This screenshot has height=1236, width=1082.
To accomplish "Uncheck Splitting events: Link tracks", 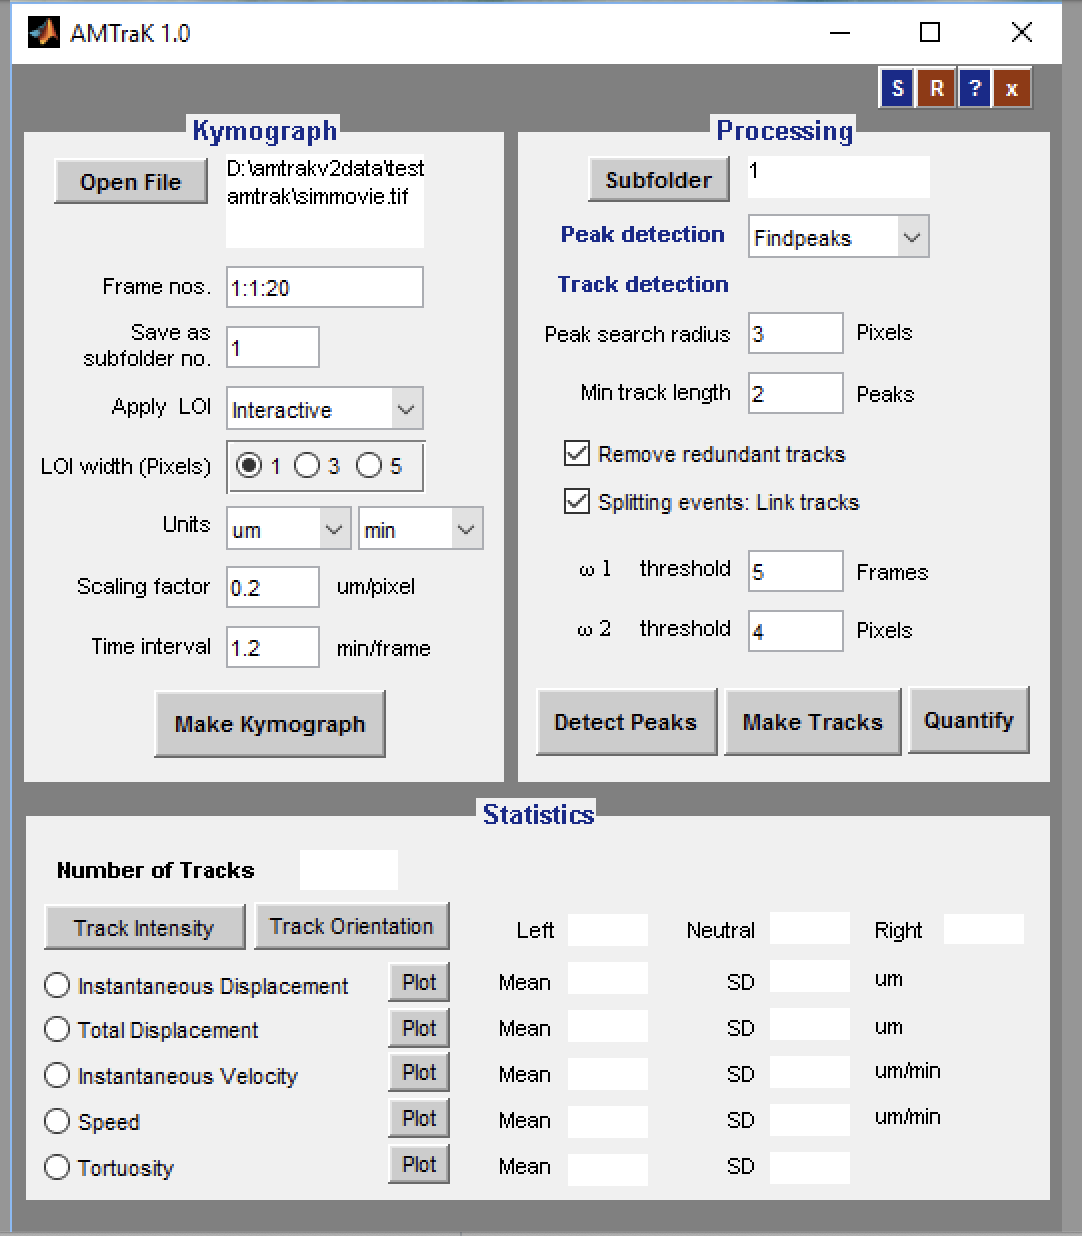I will (x=577, y=502).
